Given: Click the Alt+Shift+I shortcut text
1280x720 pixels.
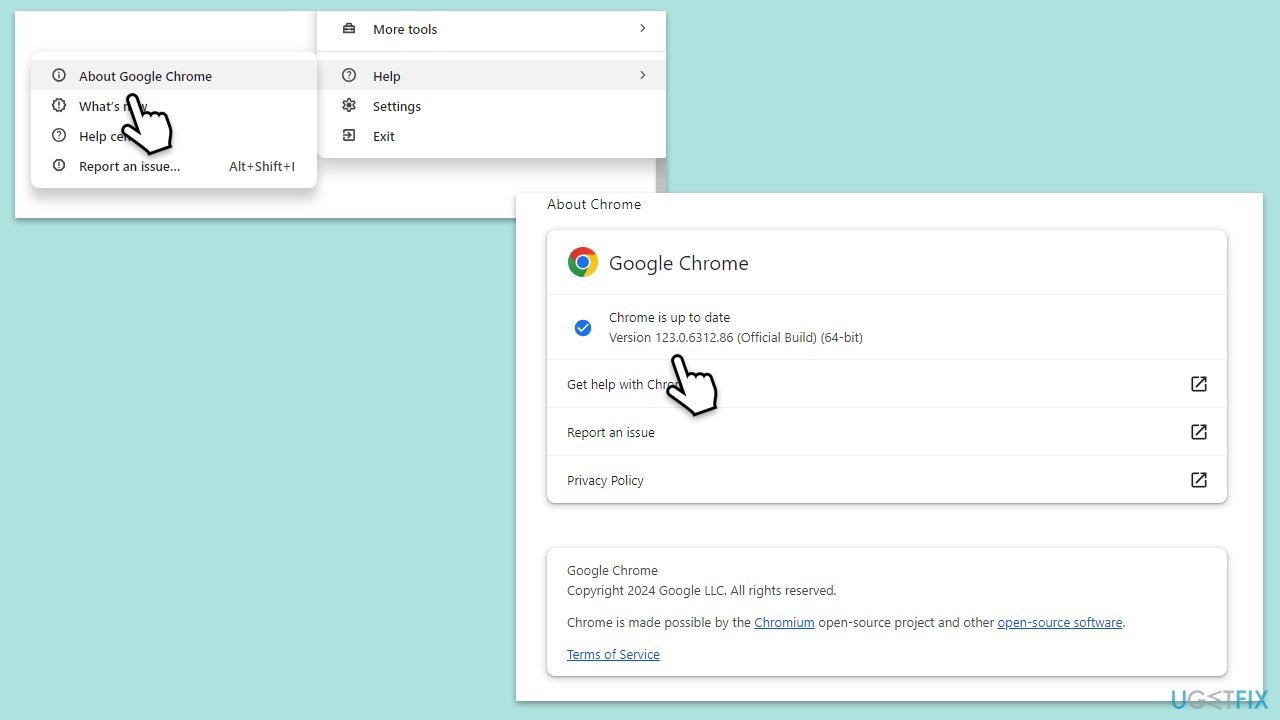Looking at the screenshot, I should 262,166.
